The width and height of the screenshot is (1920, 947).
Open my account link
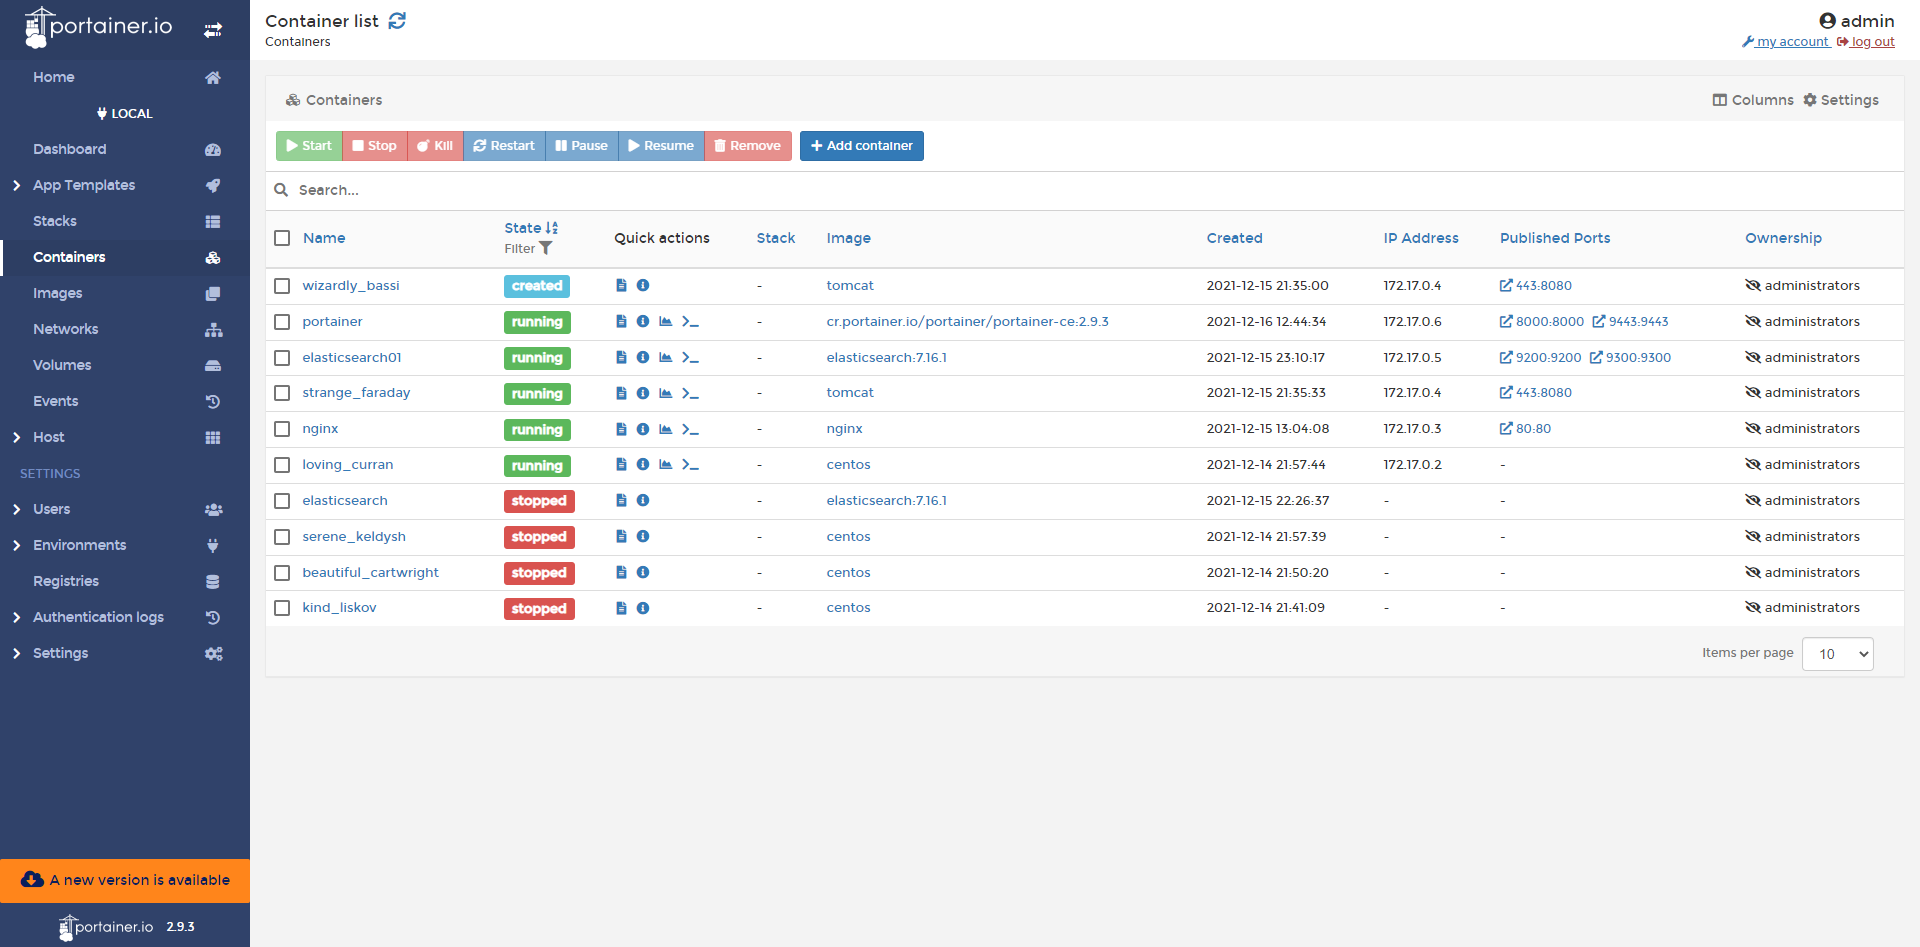click(1786, 42)
